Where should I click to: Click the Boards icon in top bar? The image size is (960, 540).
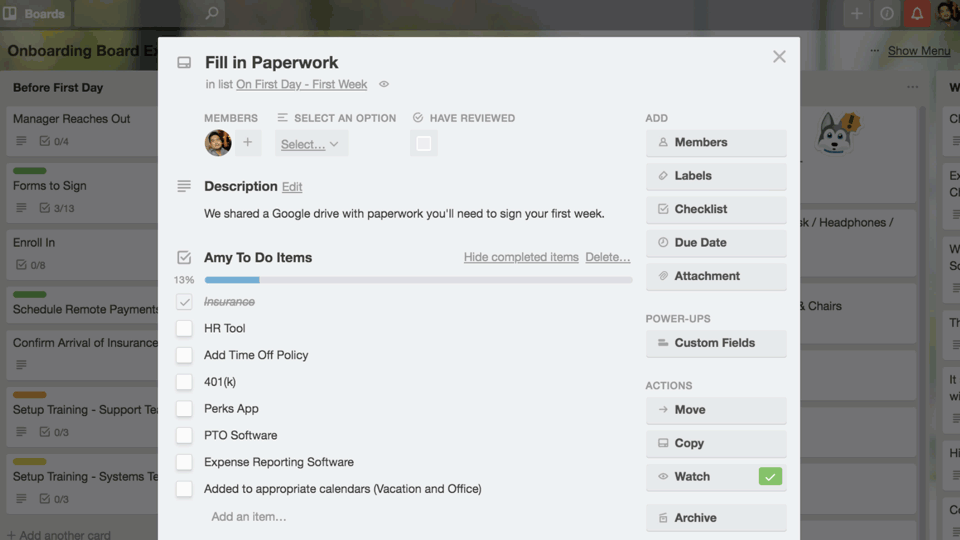pyautogui.click(x=10, y=13)
